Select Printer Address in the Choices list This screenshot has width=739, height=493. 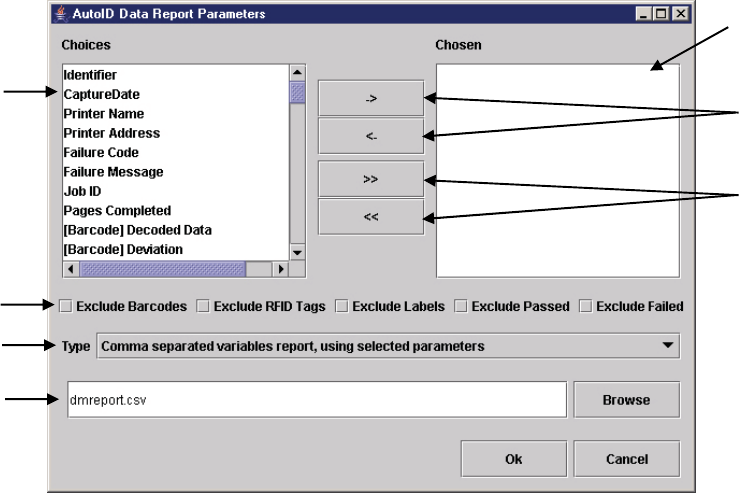pos(175,133)
